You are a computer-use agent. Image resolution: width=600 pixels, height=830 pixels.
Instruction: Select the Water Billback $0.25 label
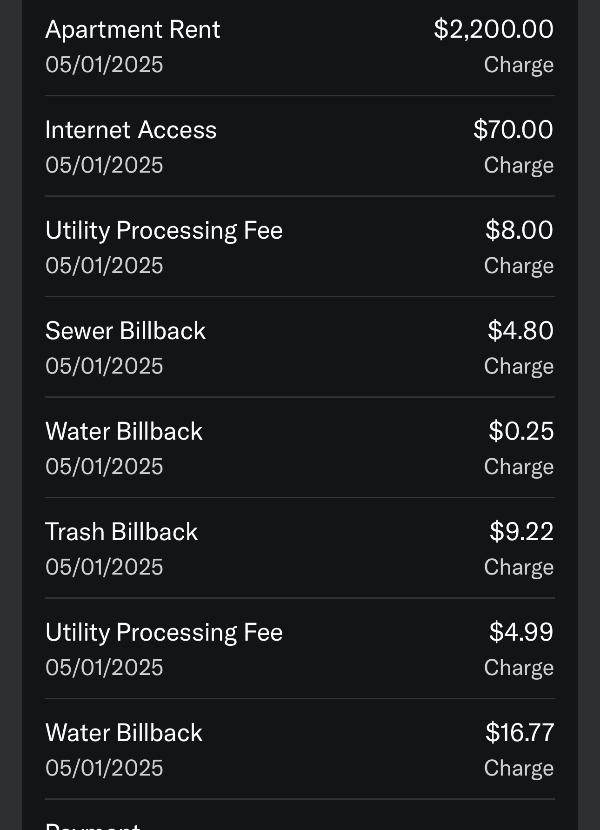click(124, 431)
